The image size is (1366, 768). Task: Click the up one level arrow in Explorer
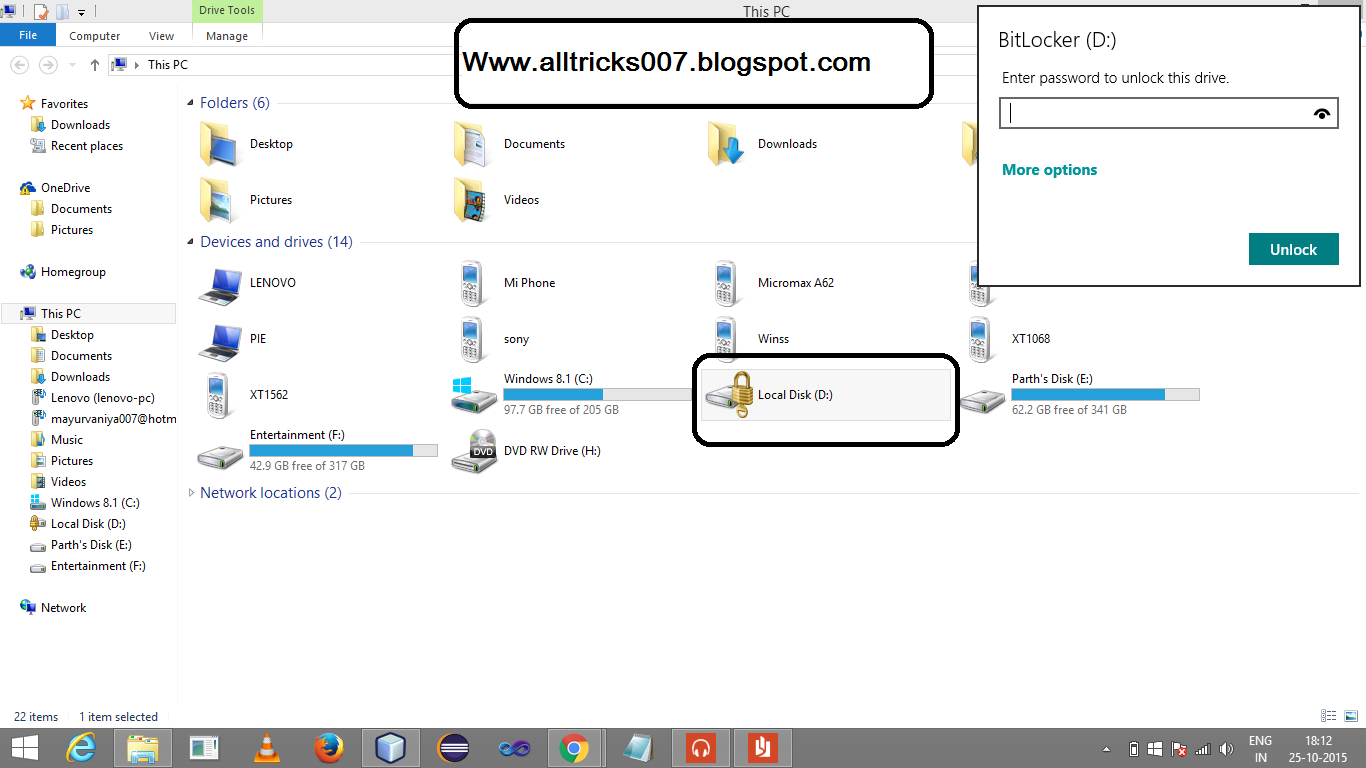(94, 64)
